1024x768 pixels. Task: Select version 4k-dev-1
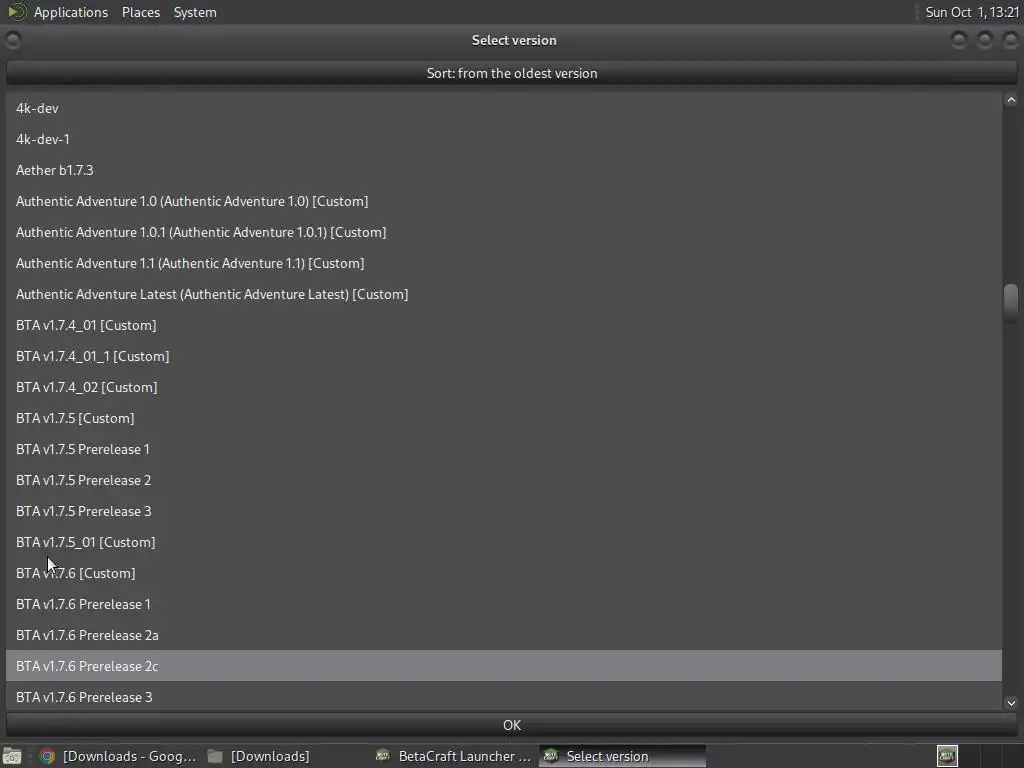pyautogui.click(x=504, y=139)
